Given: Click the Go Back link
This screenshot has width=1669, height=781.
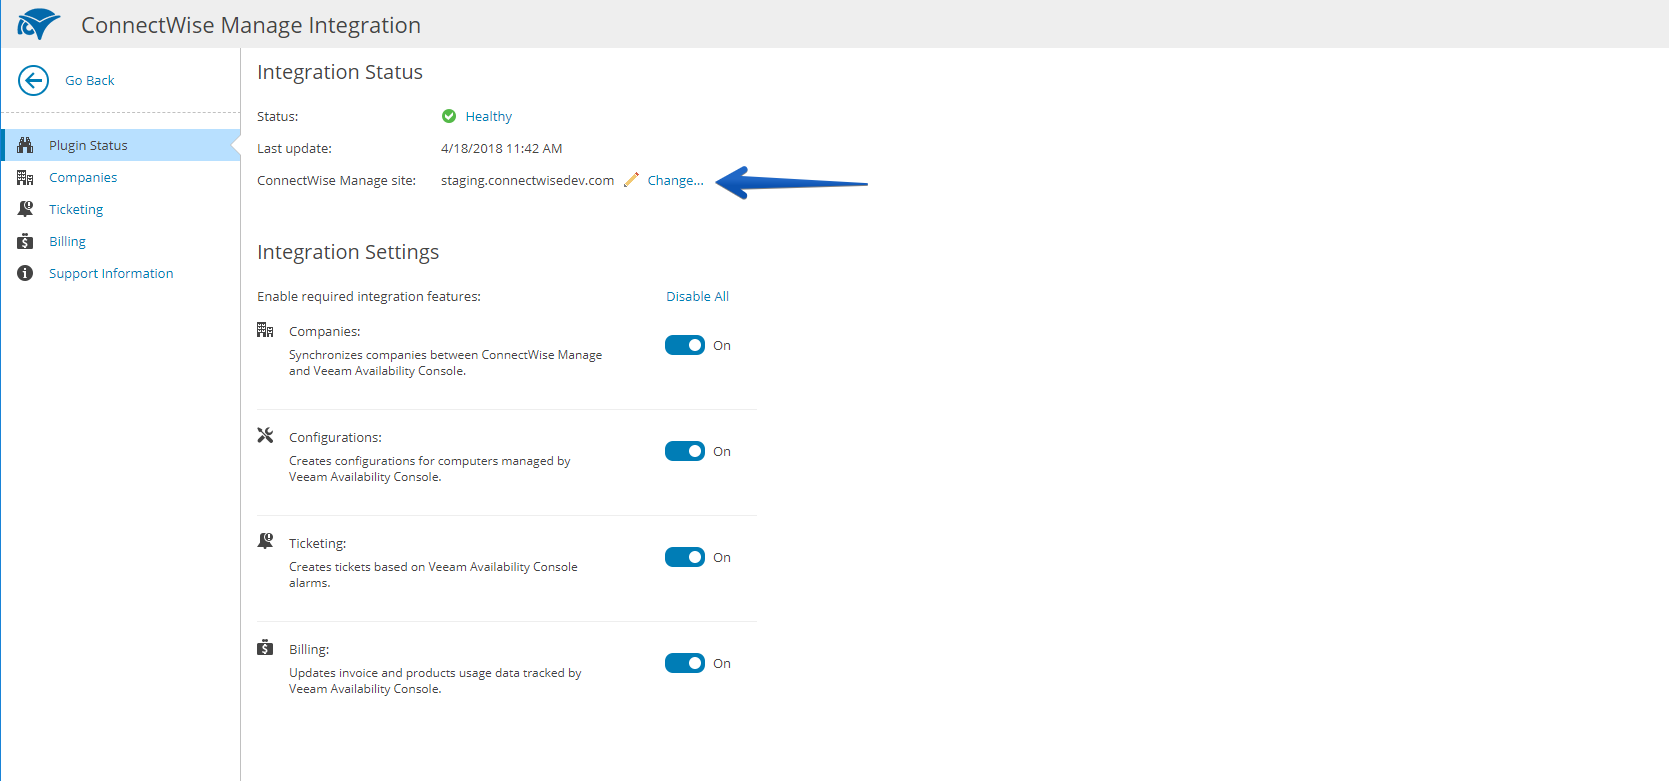Looking at the screenshot, I should point(90,80).
